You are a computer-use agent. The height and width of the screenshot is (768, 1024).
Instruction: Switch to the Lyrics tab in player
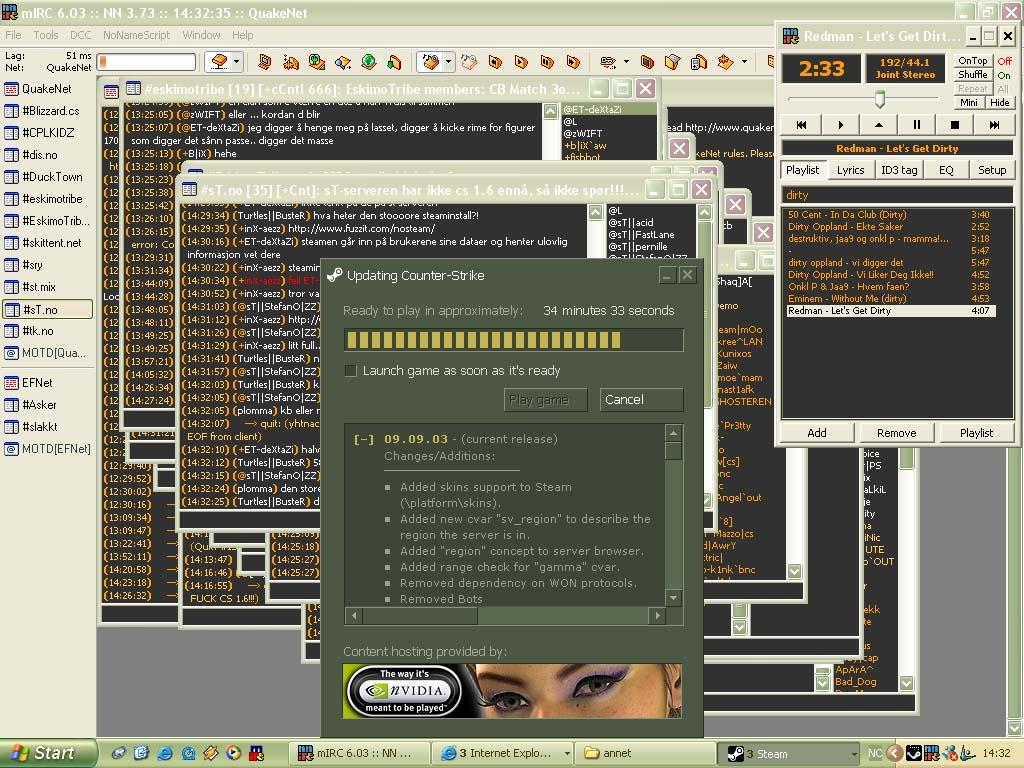(x=850, y=170)
